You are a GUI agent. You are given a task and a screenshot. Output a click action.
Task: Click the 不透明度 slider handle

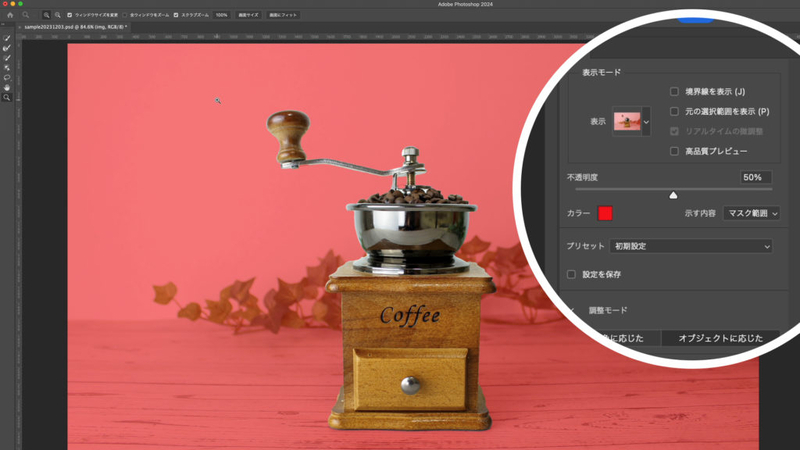coord(673,195)
